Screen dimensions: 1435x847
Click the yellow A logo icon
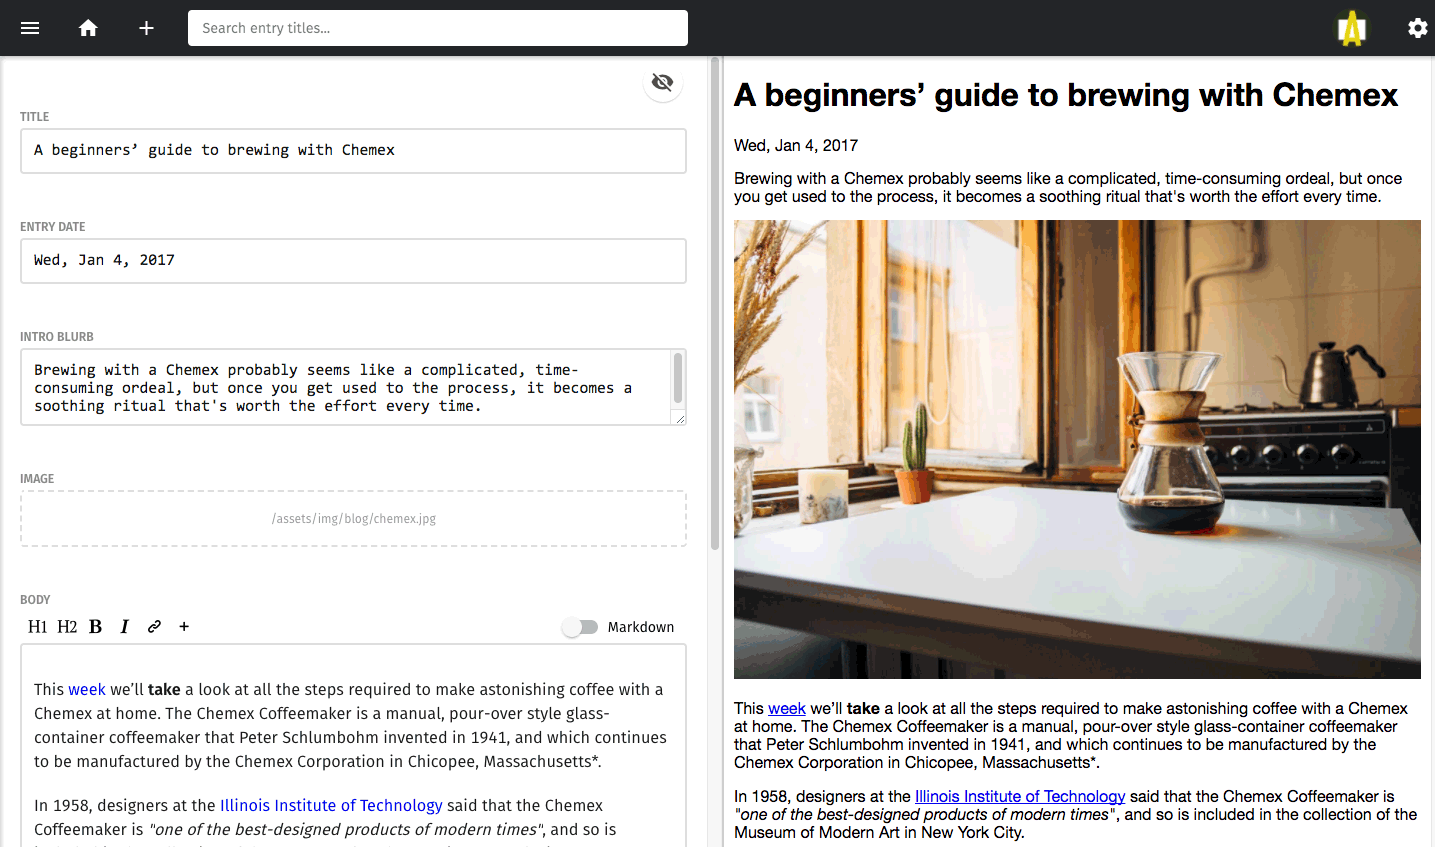(1352, 28)
